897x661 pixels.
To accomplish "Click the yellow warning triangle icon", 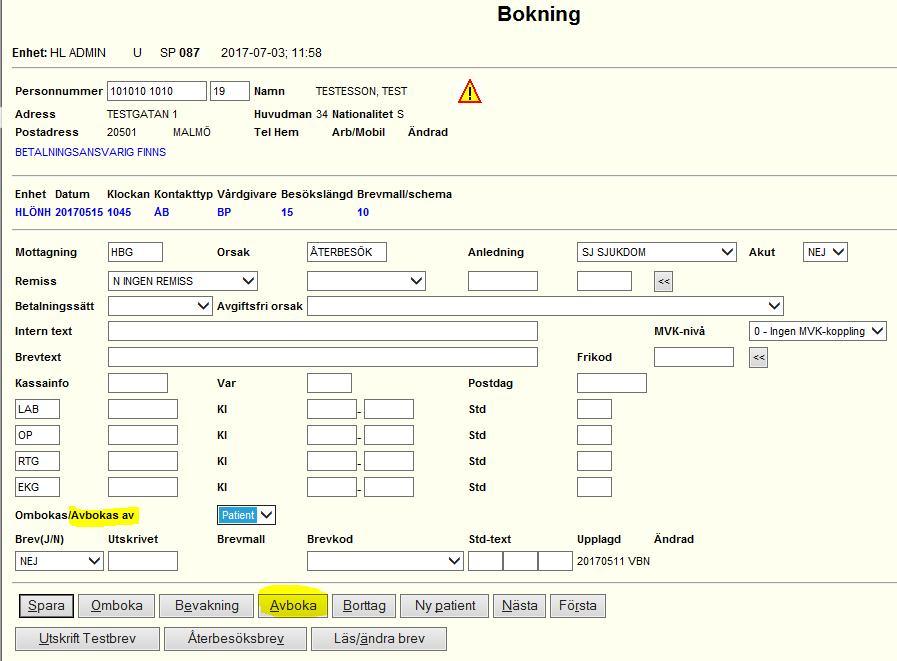I will pyautogui.click(x=470, y=92).
